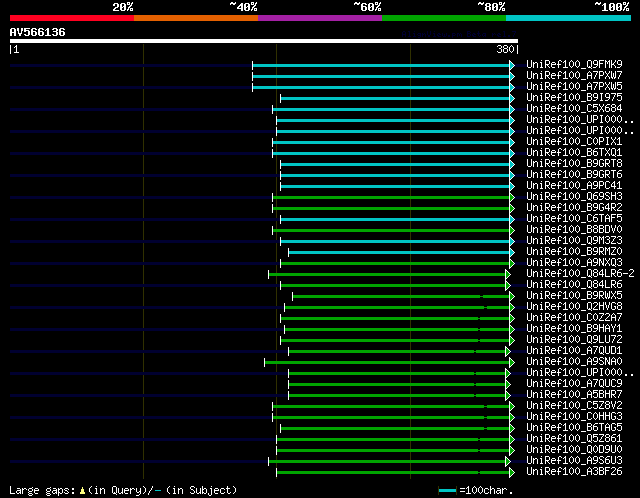Open hit UniRef100_A7QUD1
Image resolution: width=640 pixels, height=498 pixels.
click(574, 351)
